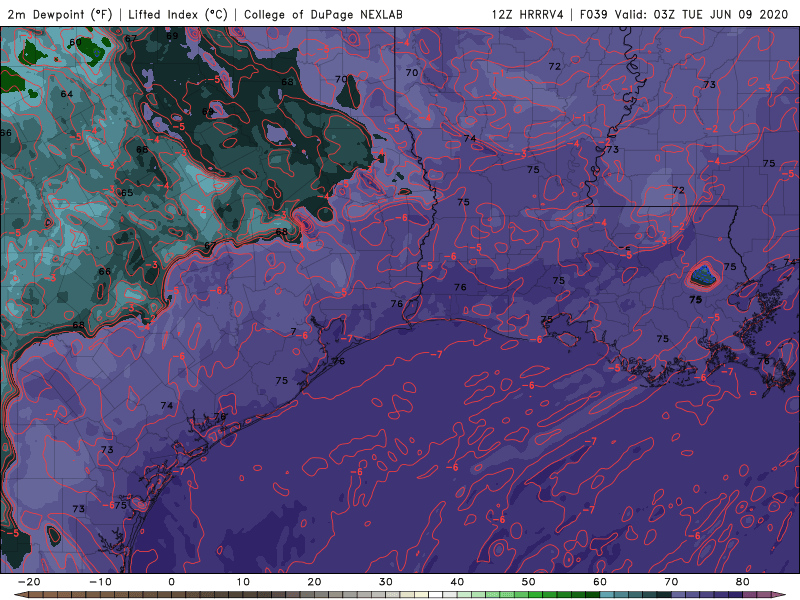Screen dimensions: 800x600
Task: Click the '-10' color scale label
Action: click(x=100, y=582)
